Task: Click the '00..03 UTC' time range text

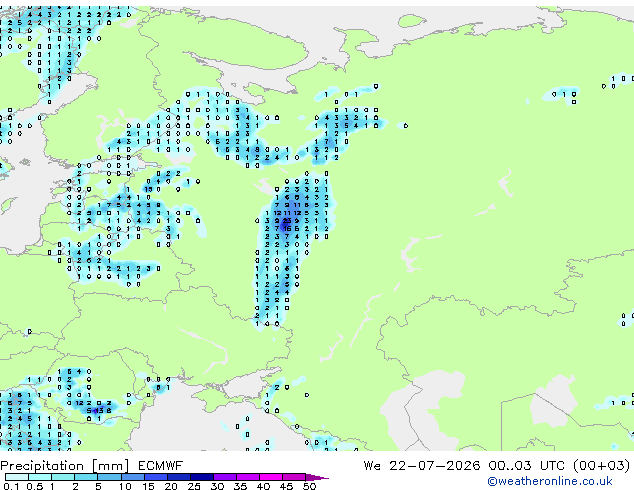Action: tap(526, 466)
